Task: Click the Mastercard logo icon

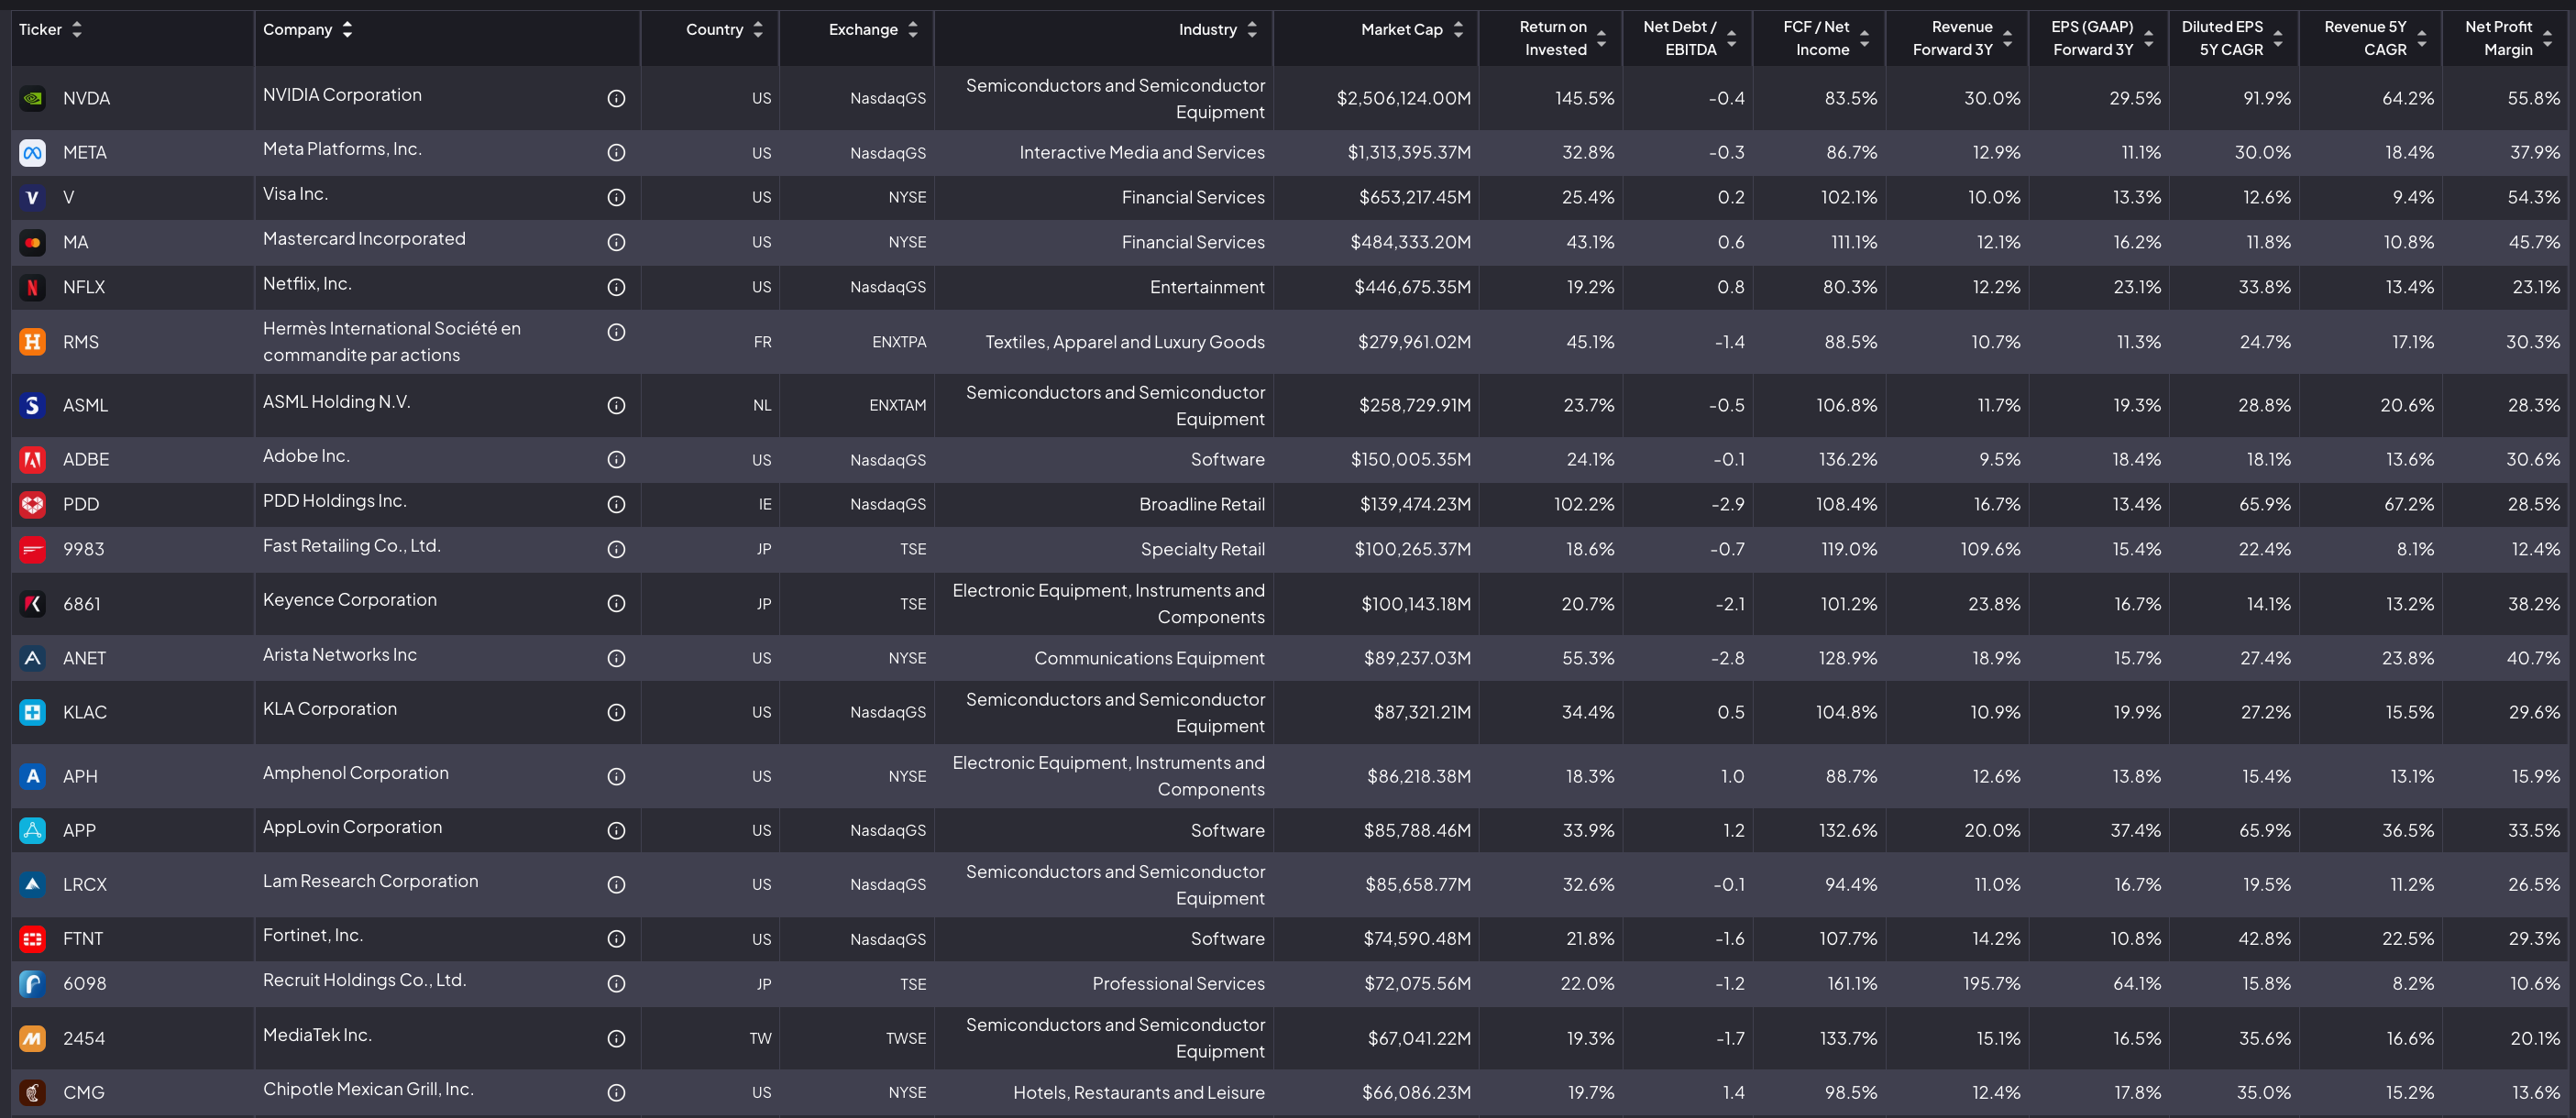Action: pos(33,242)
